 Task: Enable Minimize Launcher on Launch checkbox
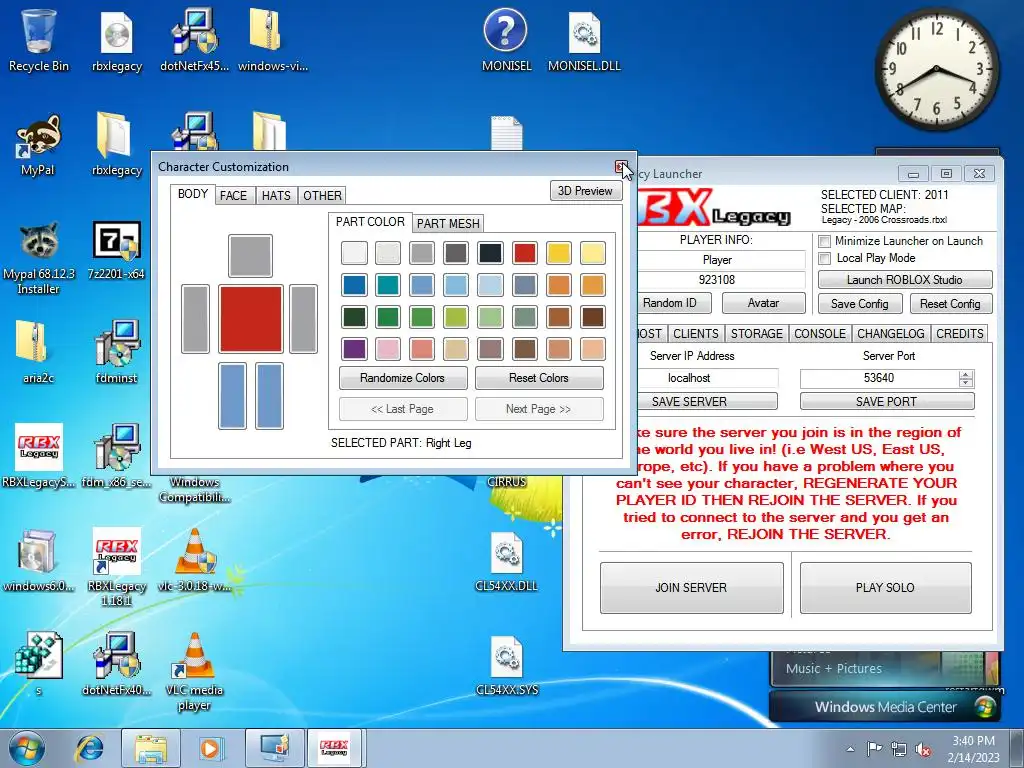point(825,241)
